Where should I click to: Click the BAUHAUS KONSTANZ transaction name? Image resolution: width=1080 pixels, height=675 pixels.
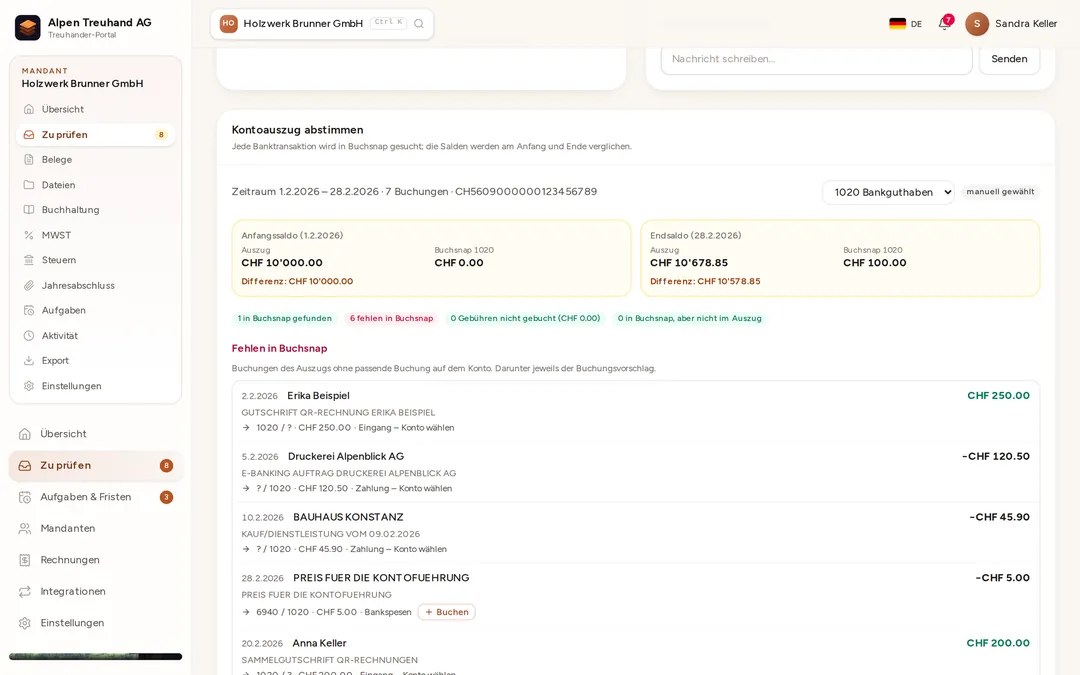point(349,517)
